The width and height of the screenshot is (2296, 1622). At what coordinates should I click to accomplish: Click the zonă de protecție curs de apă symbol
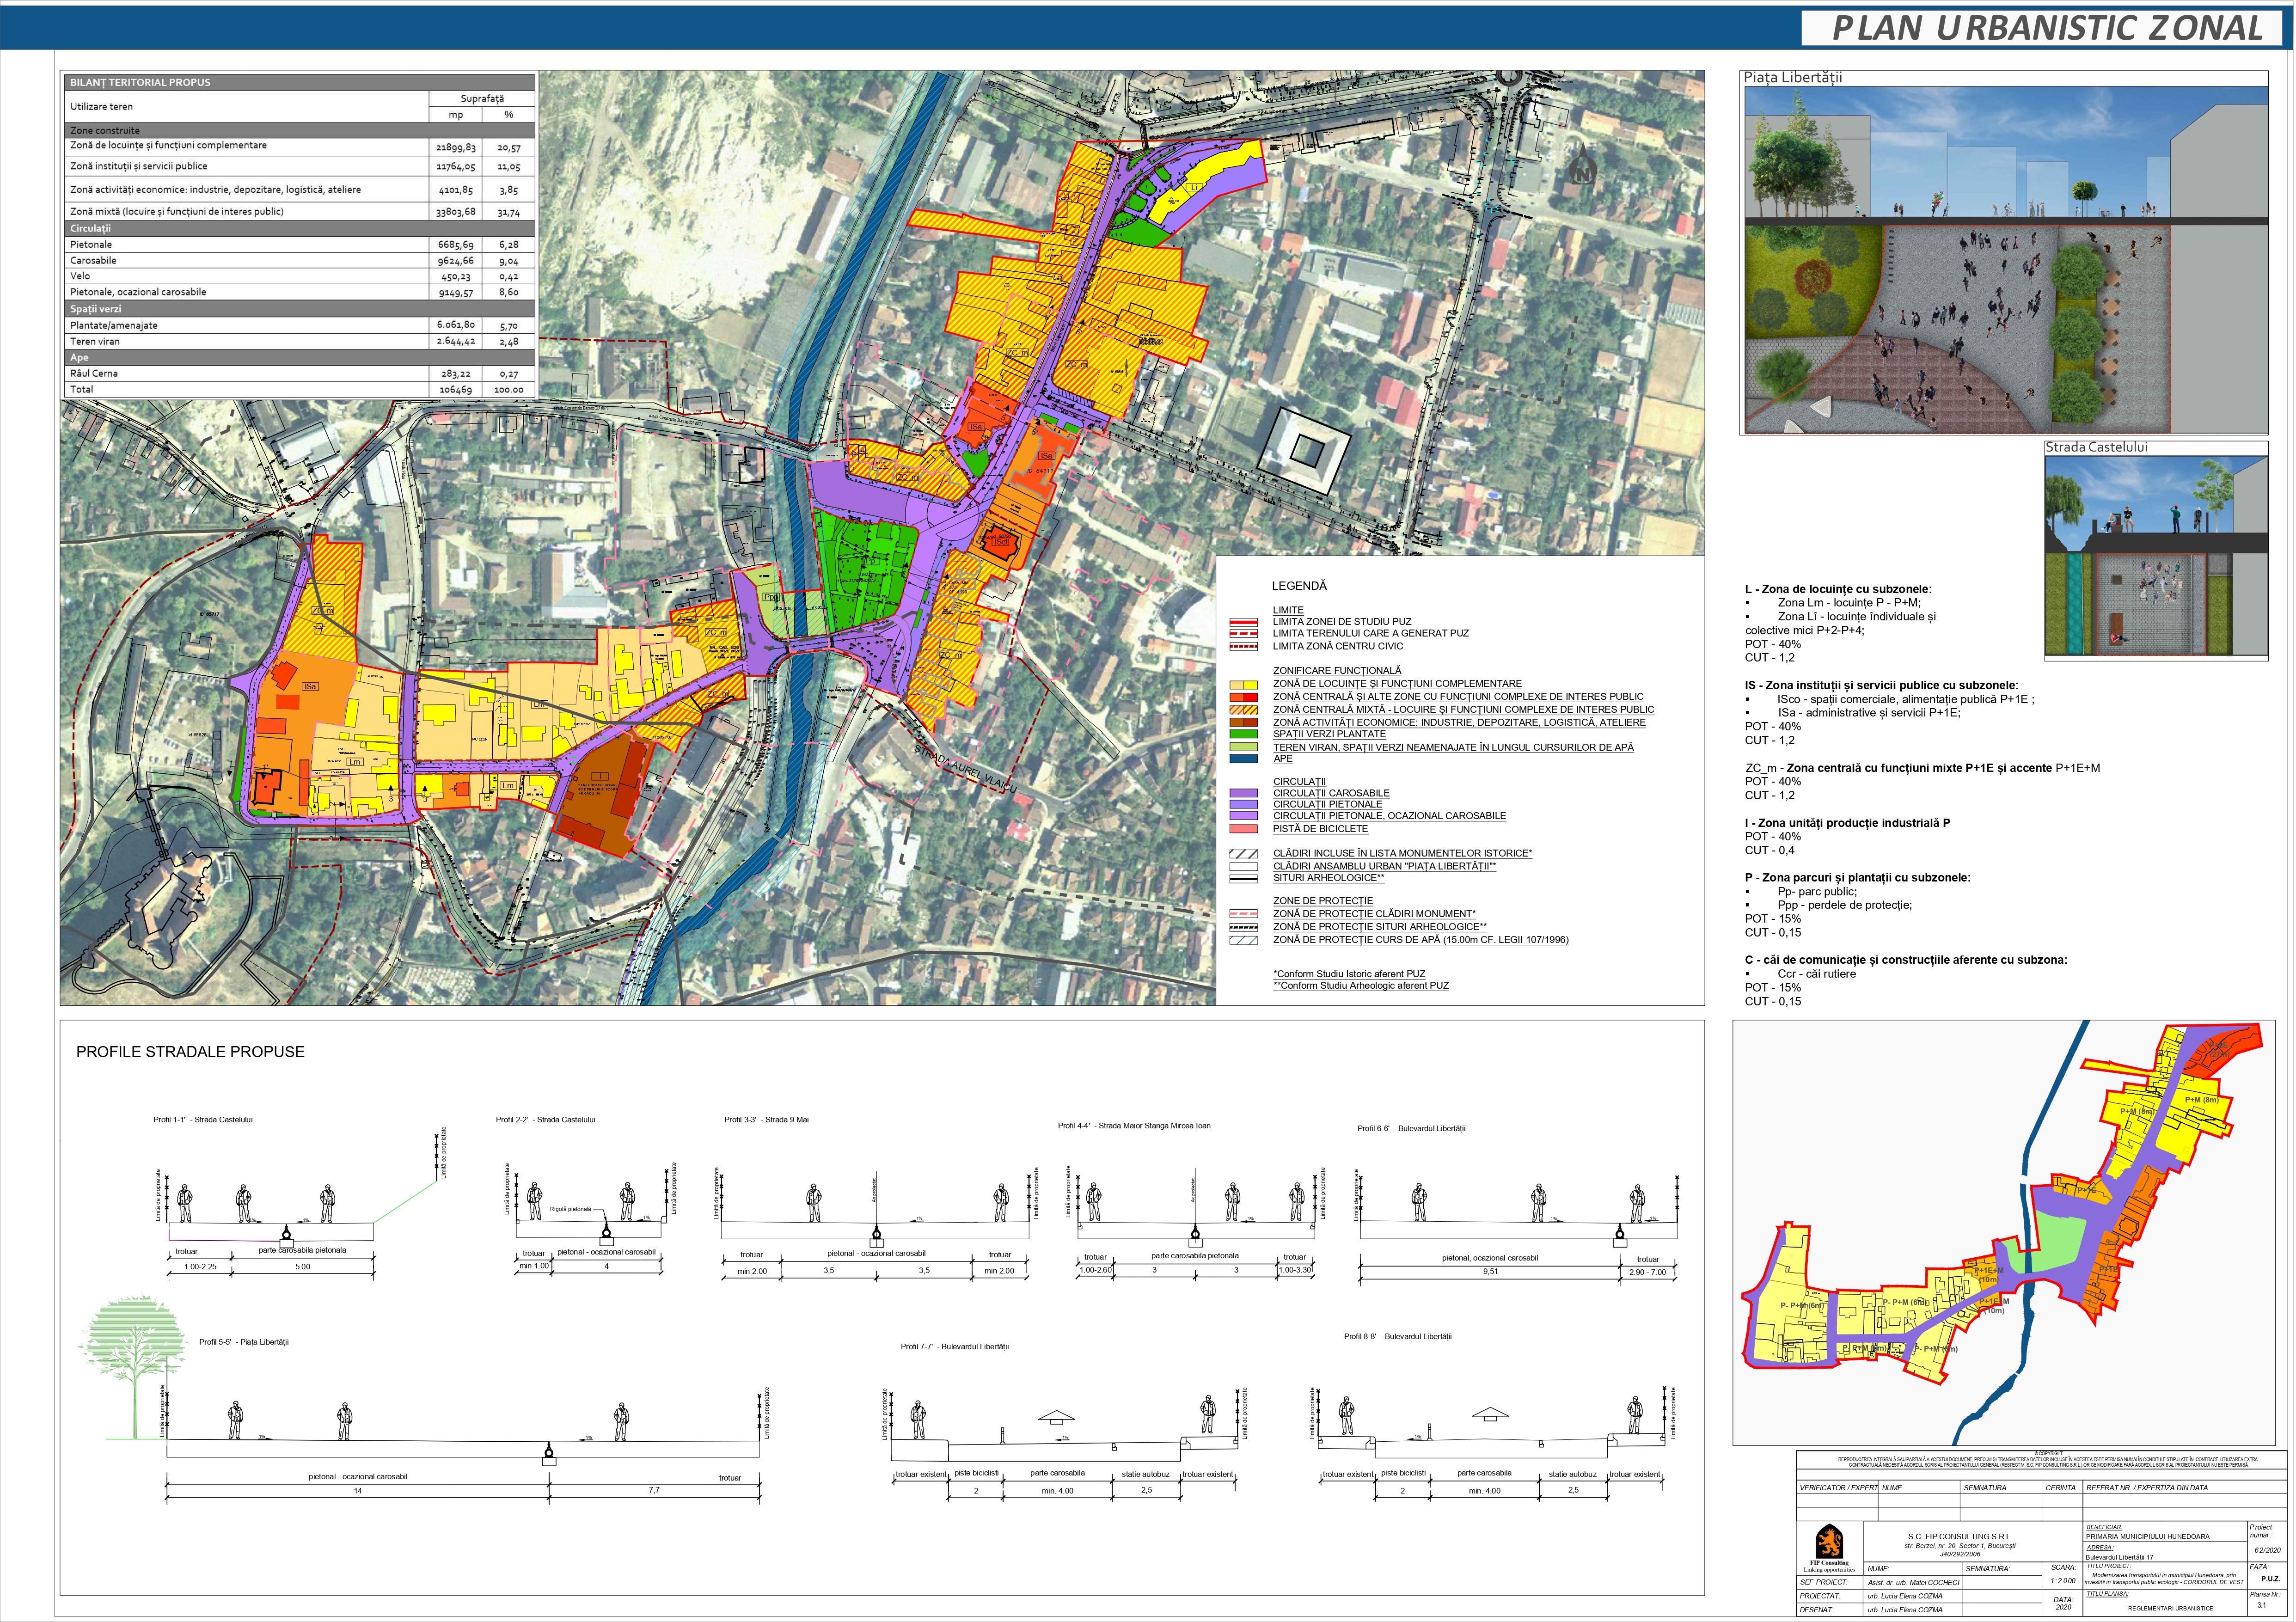click(1243, 940)
